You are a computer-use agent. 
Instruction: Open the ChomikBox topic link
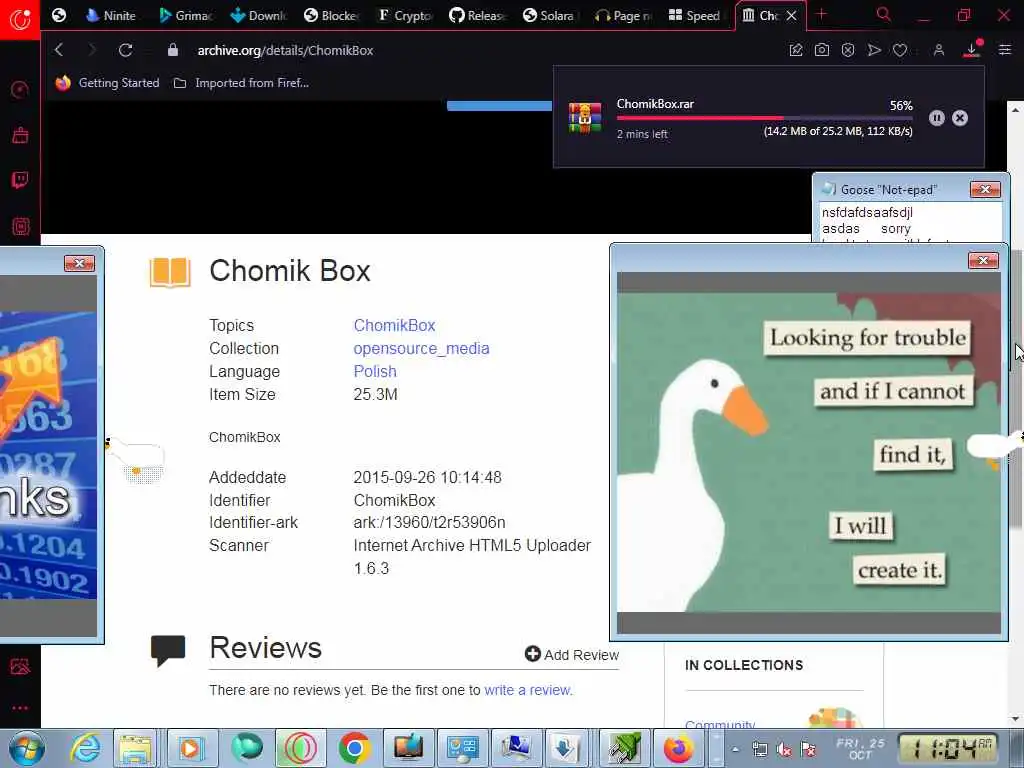click(394, 325)
